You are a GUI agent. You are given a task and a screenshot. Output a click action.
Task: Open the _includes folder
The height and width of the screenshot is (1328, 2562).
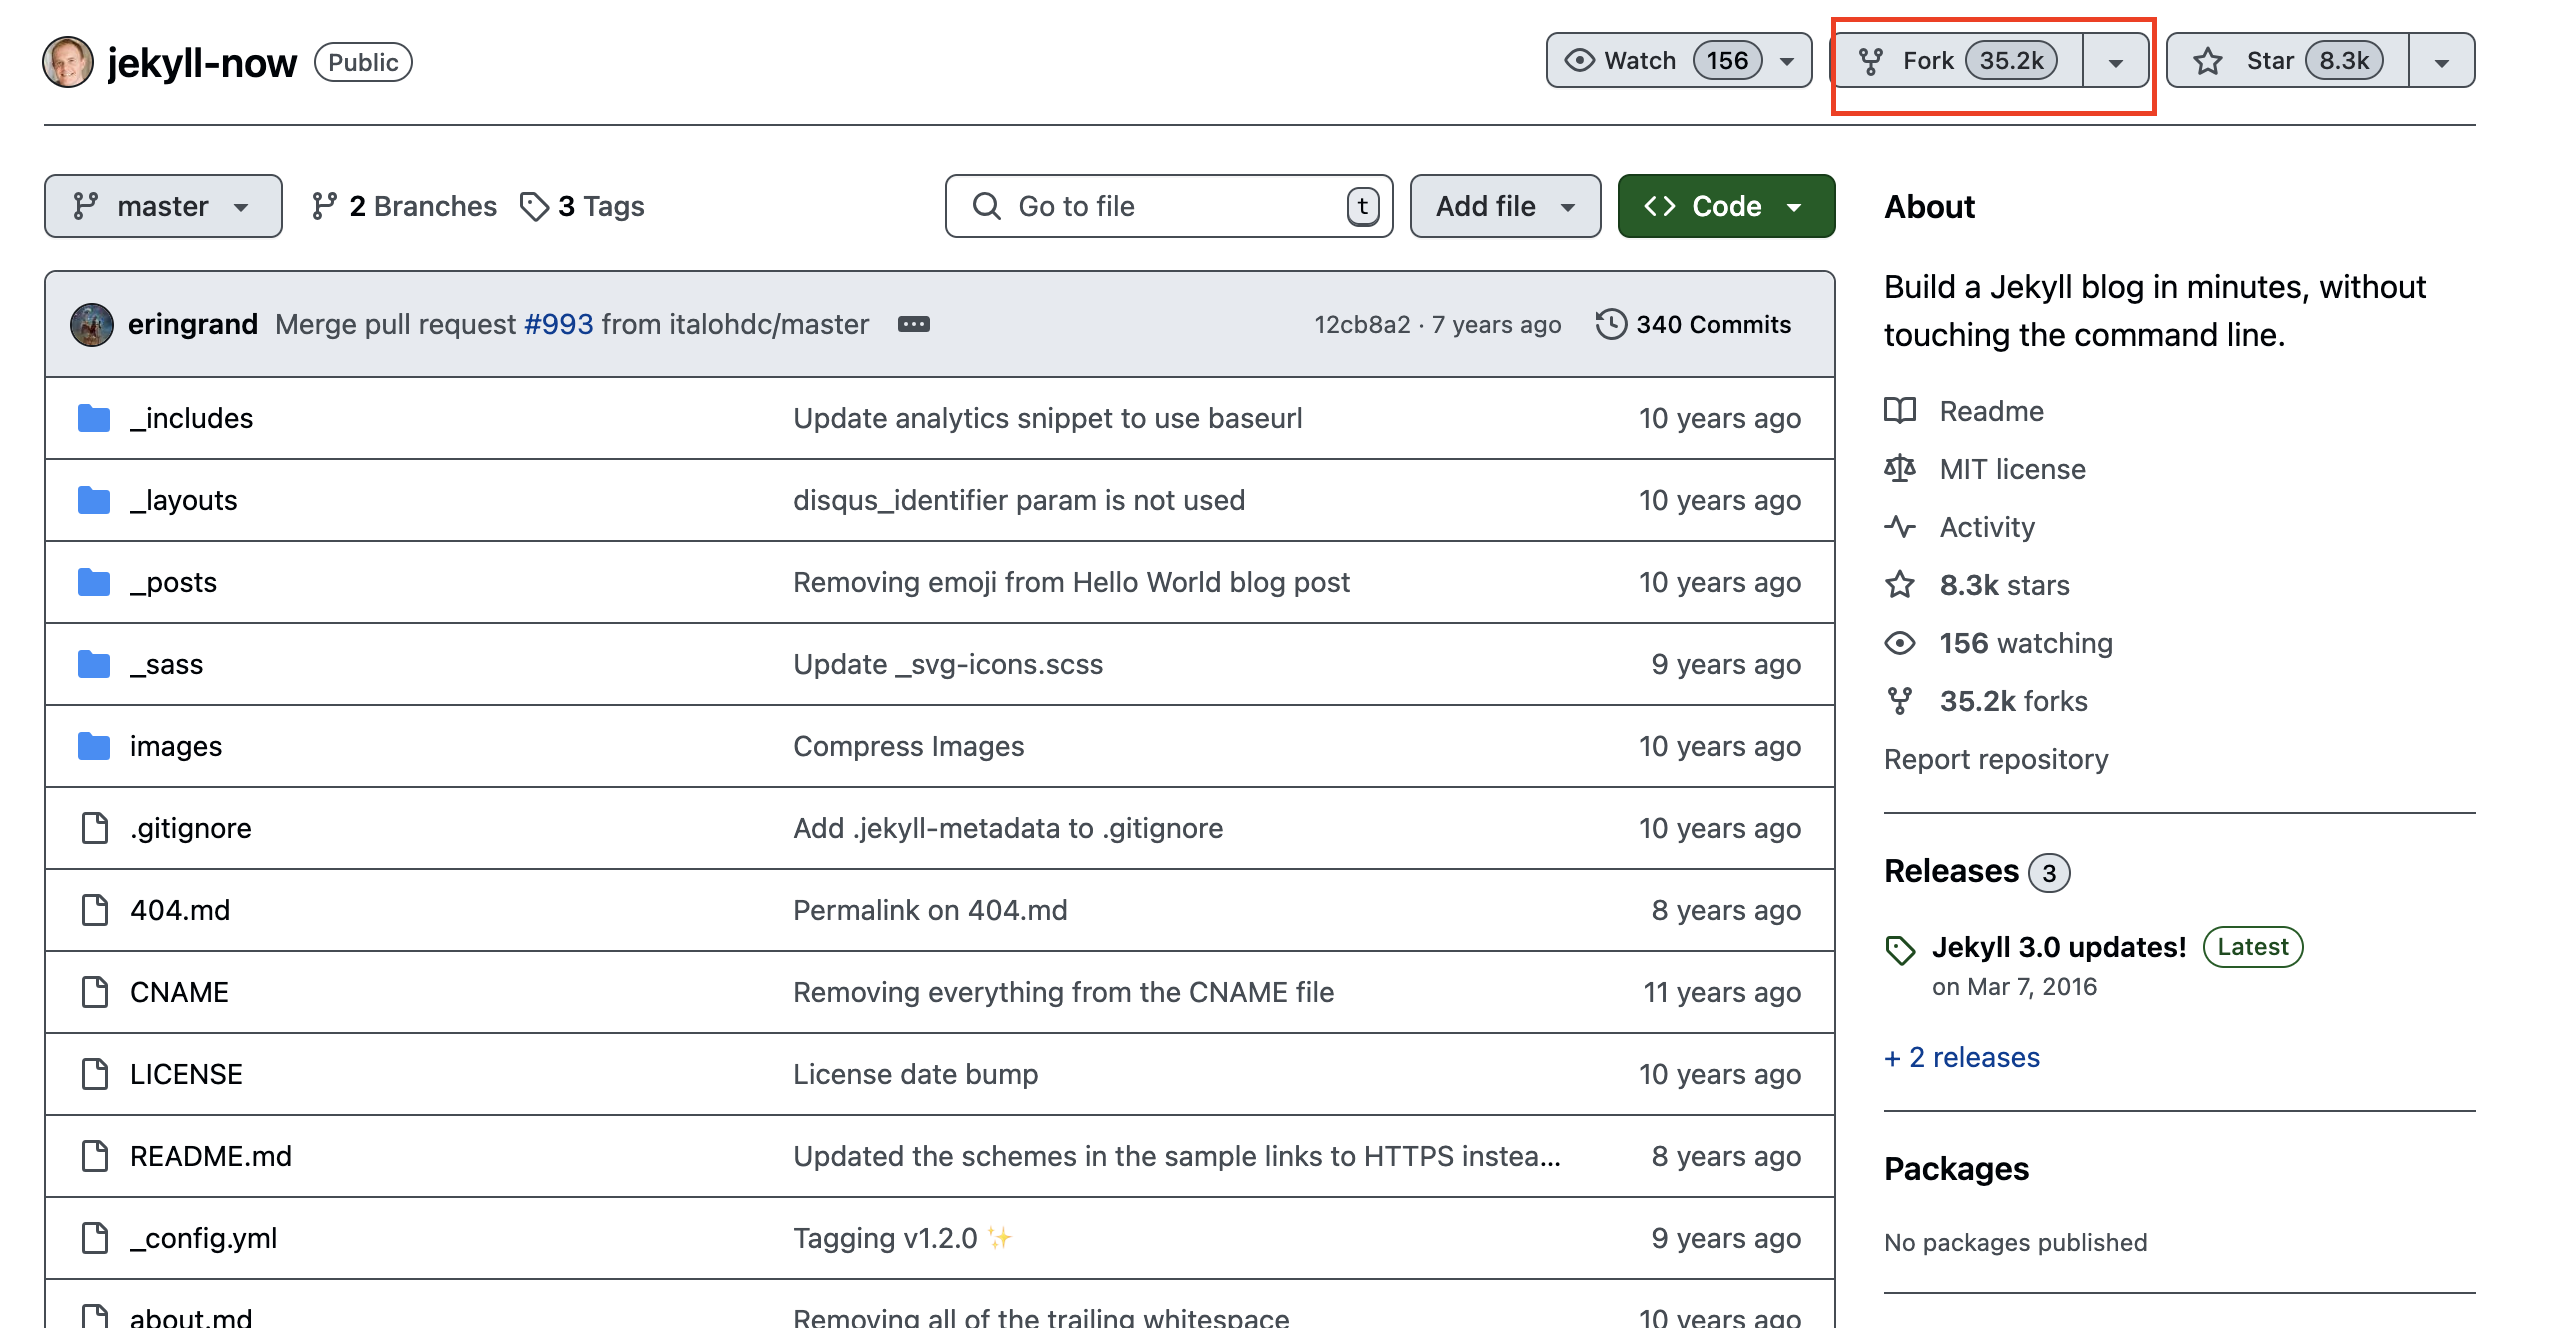[x=191, y=418]
